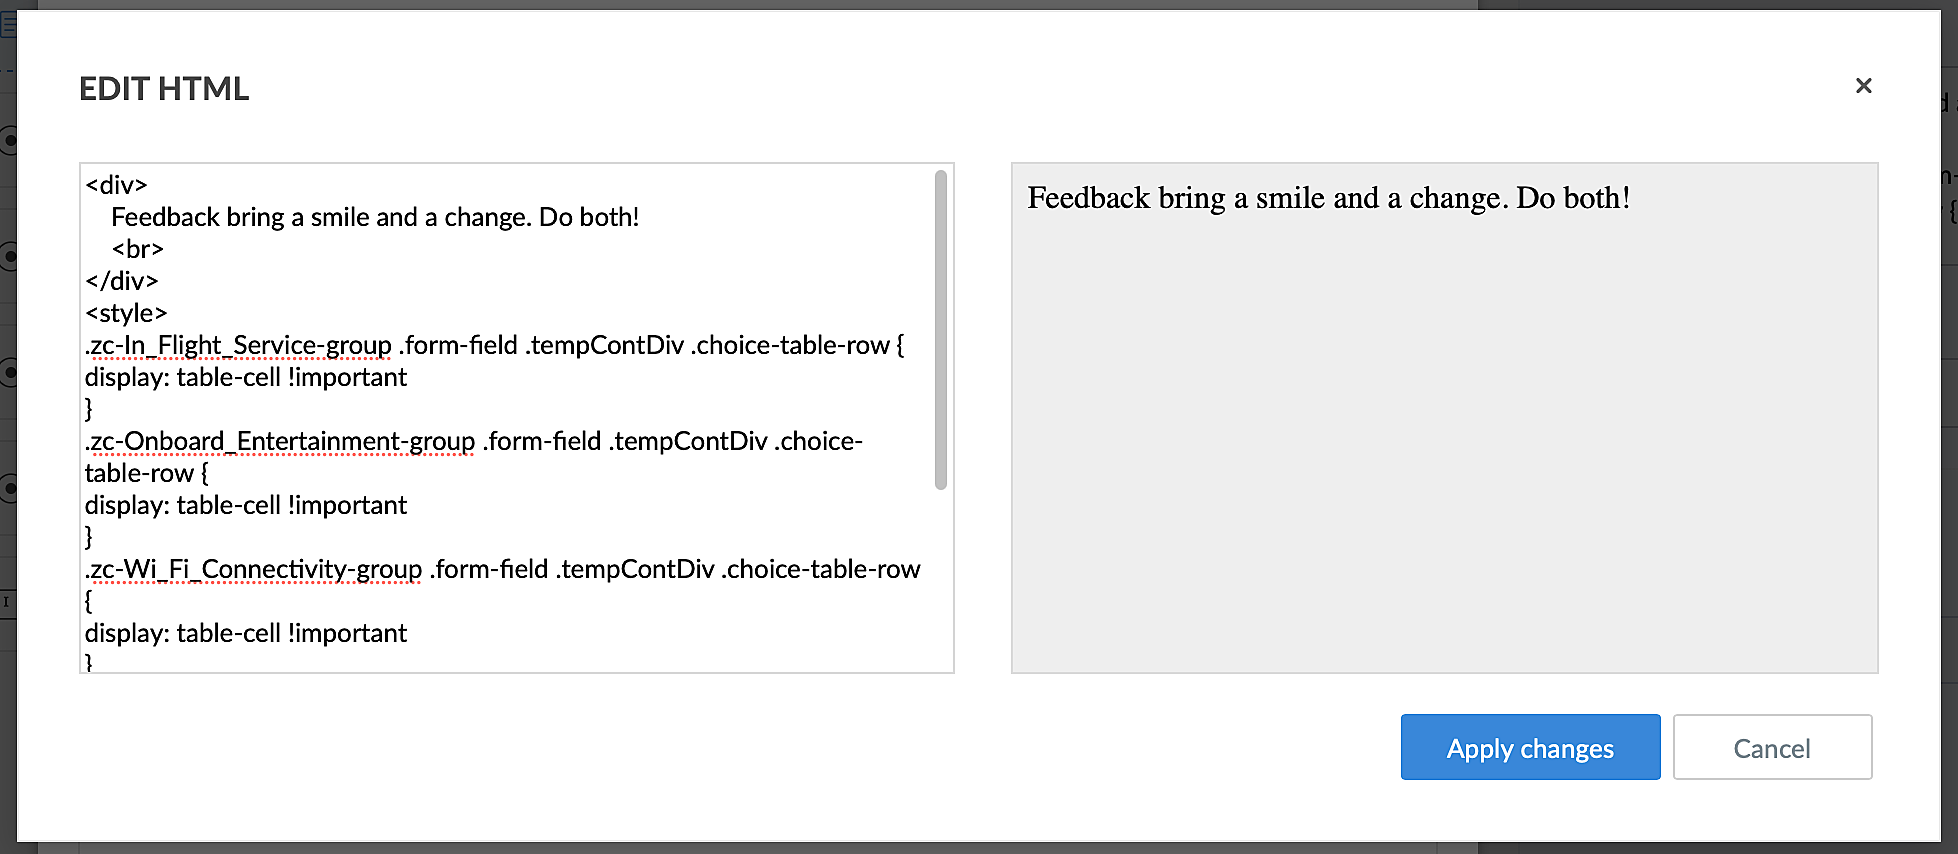Click the Apply changes button

click(x=1529, y=747)
